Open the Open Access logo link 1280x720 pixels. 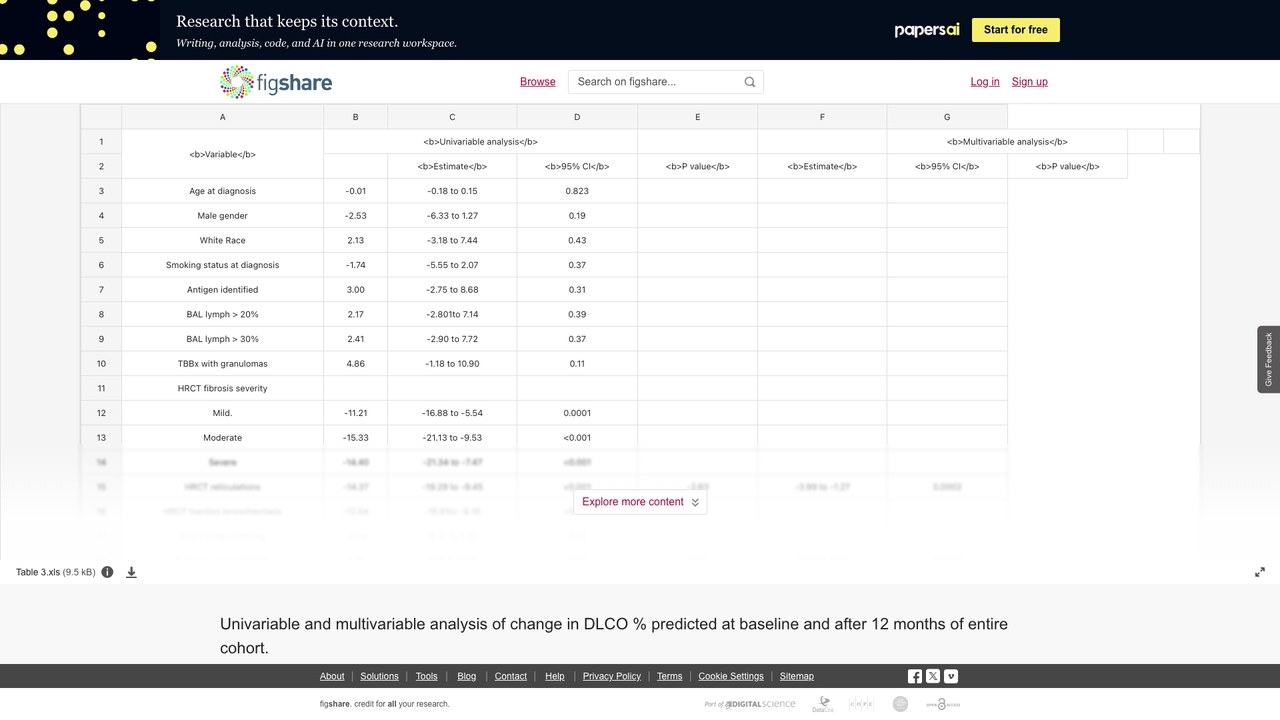pos(942,704)
